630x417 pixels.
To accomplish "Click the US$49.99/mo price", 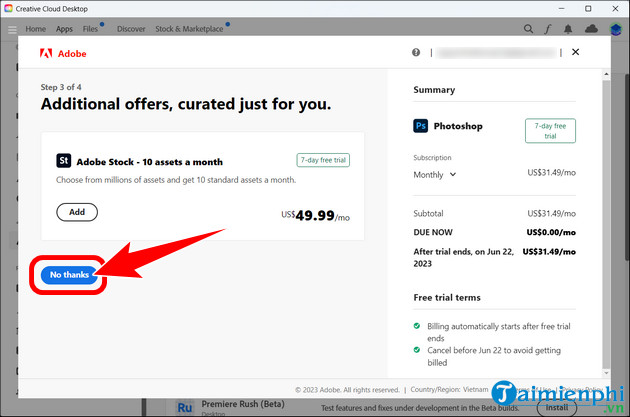I will tap(315, 216).
